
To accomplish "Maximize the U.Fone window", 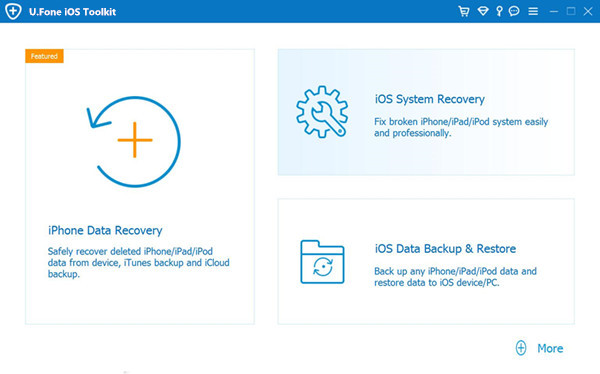I will coord(571,11).
